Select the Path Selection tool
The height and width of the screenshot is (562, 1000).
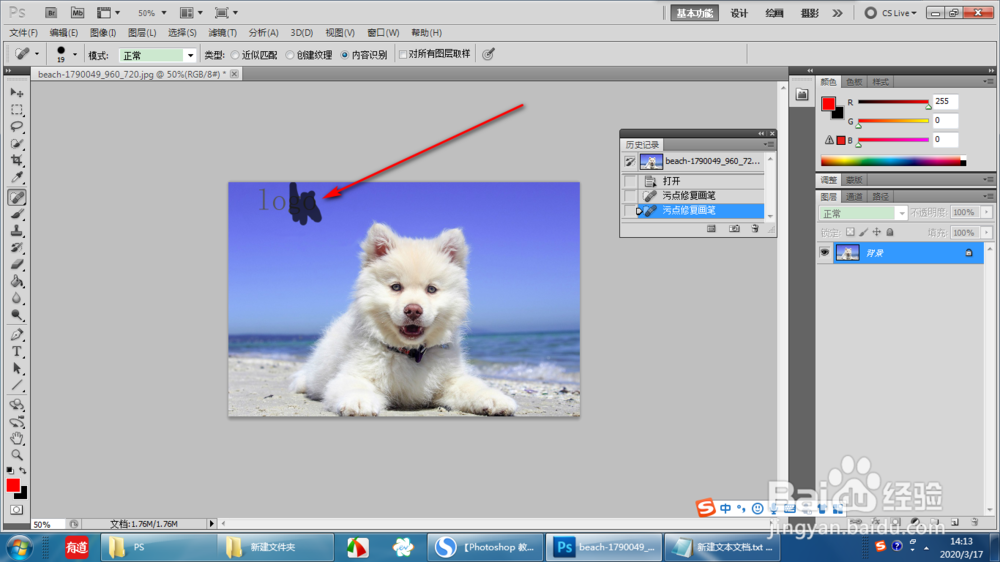17,369
